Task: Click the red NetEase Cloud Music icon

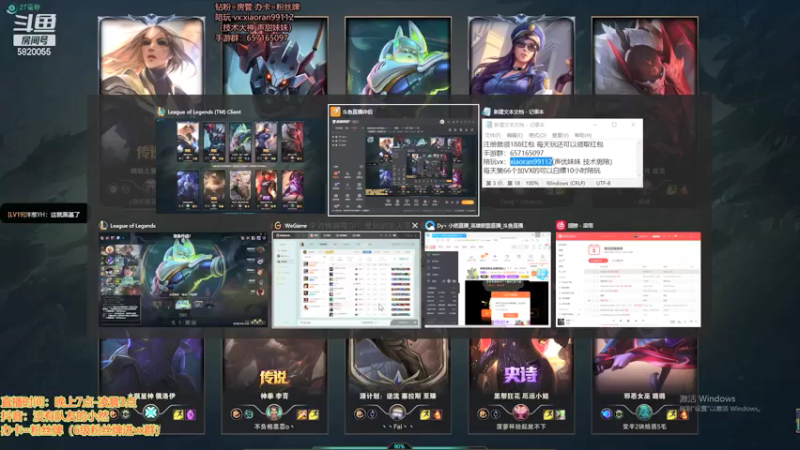Action: click(561, 226)
